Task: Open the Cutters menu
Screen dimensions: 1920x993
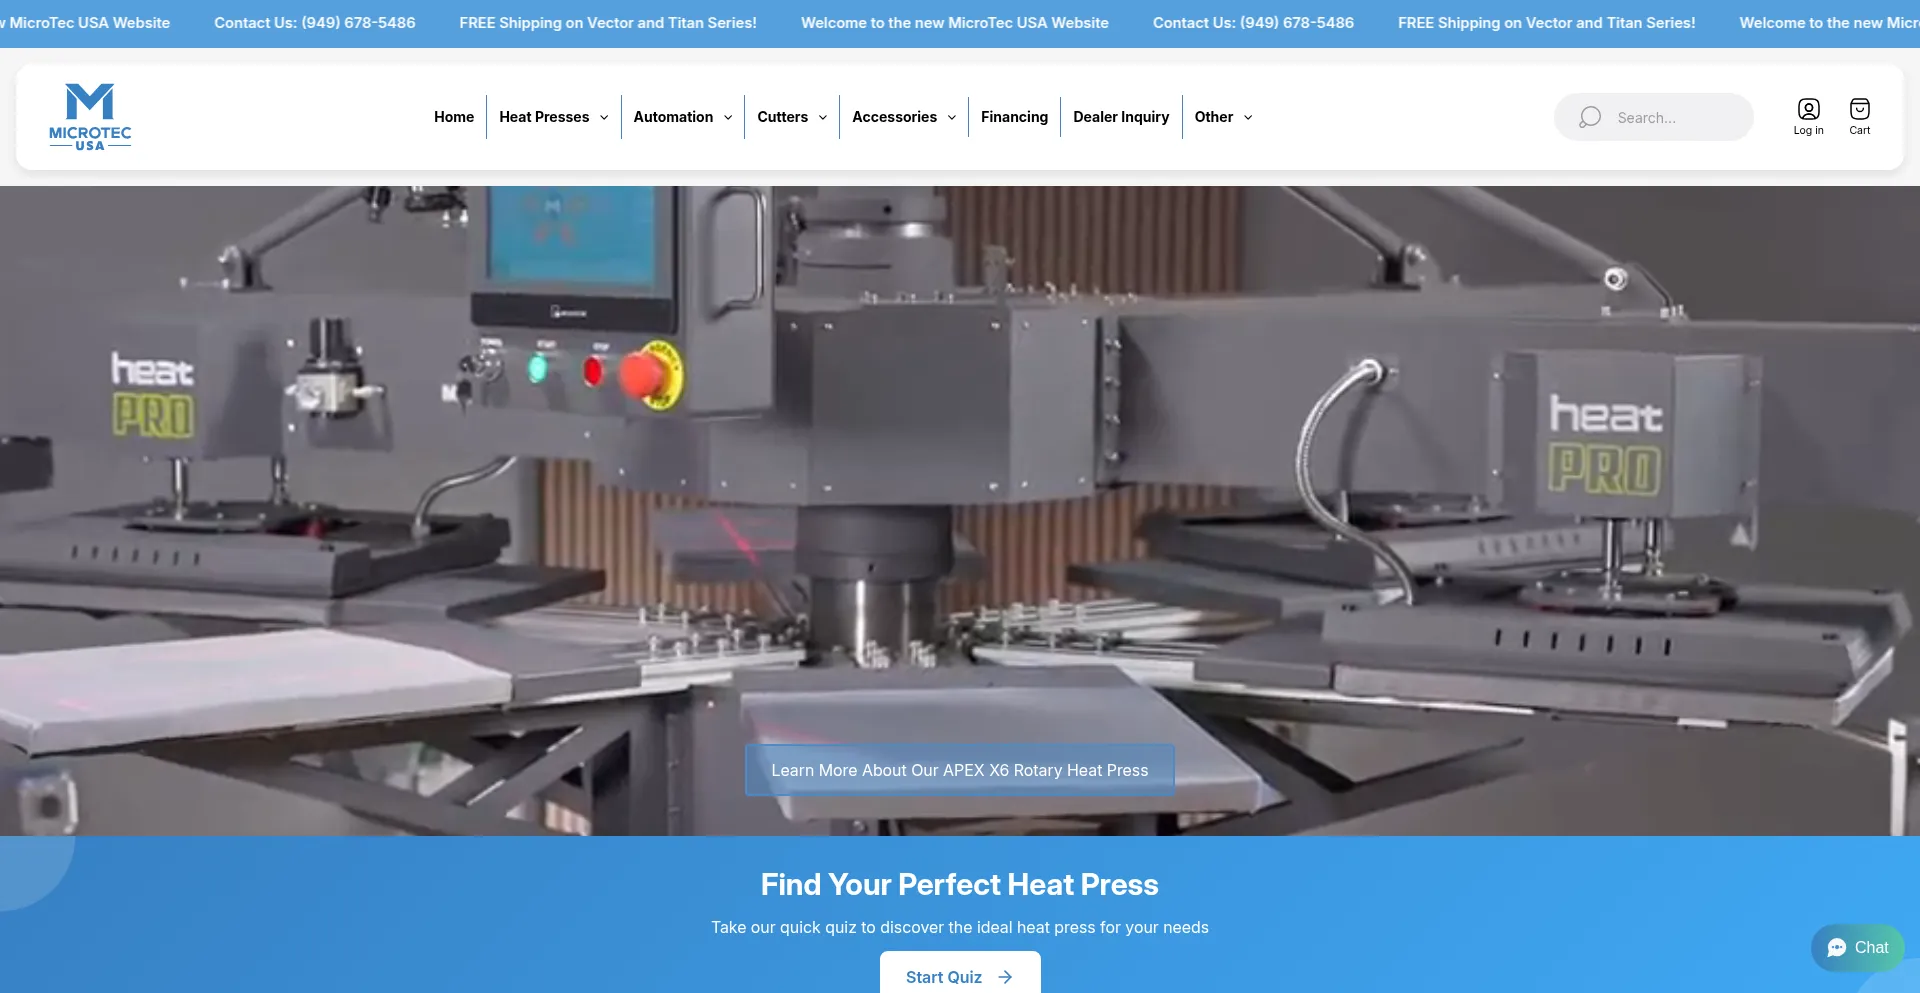Action: pos(782,117)
